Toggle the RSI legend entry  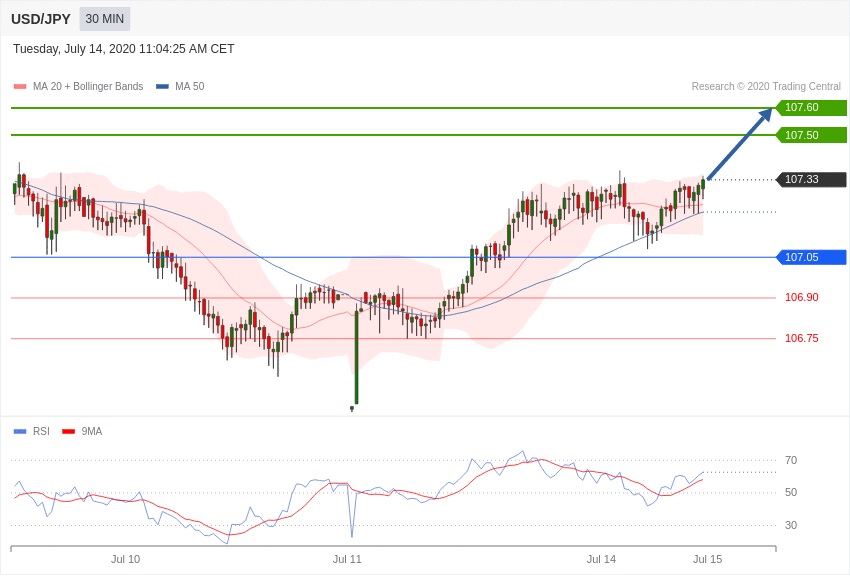coord(40,432)
